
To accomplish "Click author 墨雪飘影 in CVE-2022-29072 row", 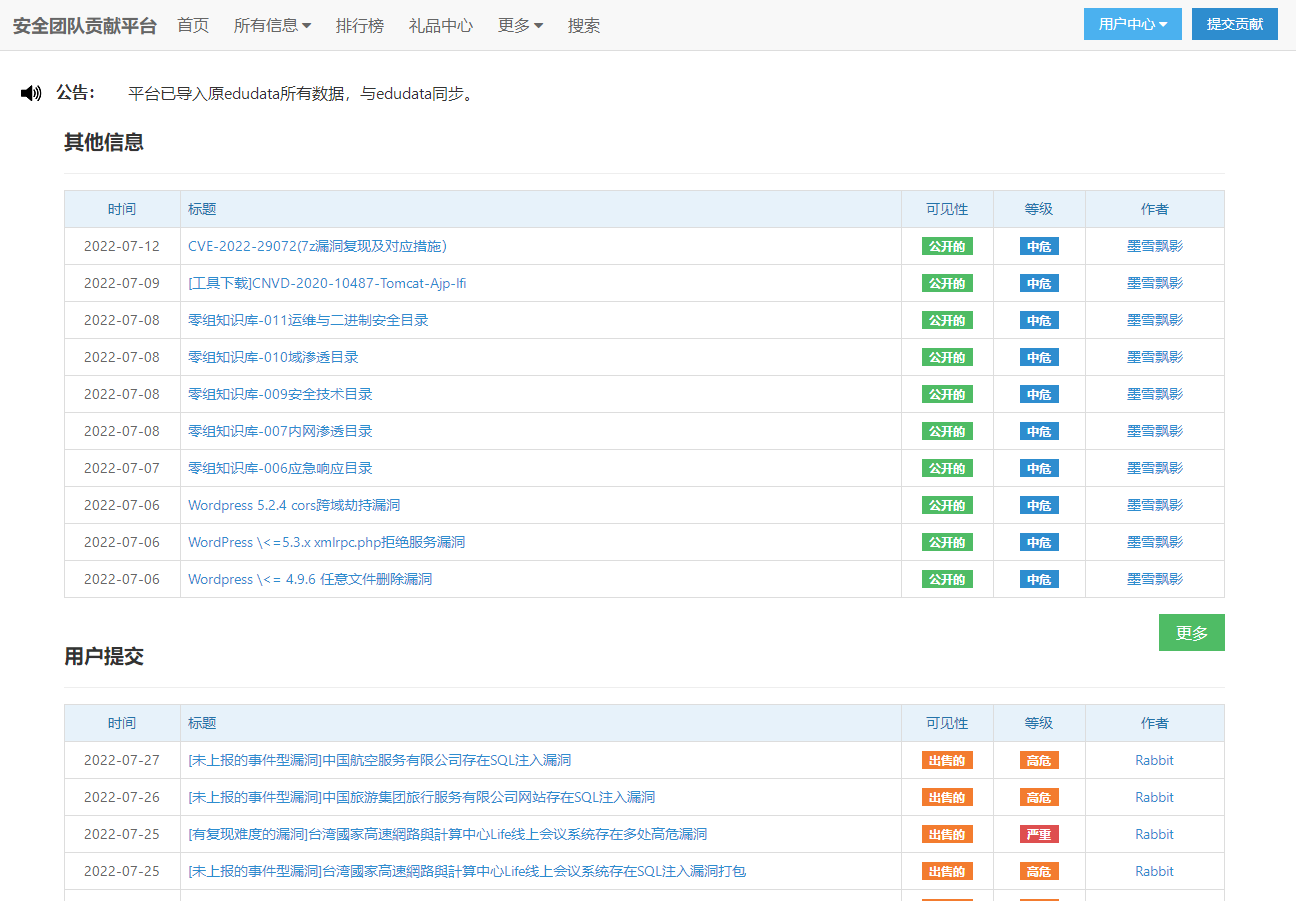I will (x=1155, y=246).
